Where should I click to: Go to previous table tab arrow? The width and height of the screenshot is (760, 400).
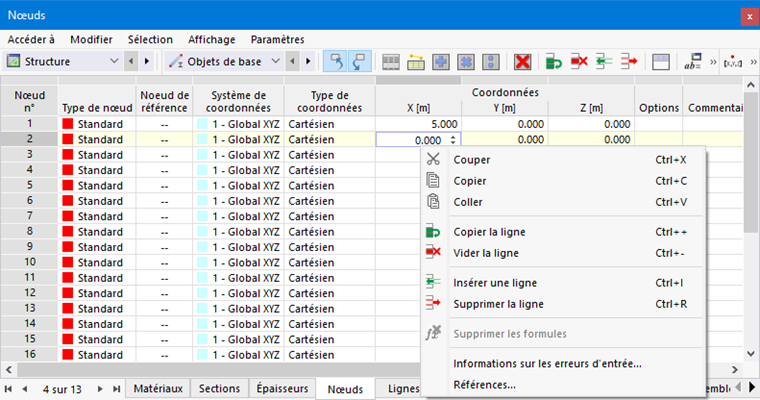point(24,389)
